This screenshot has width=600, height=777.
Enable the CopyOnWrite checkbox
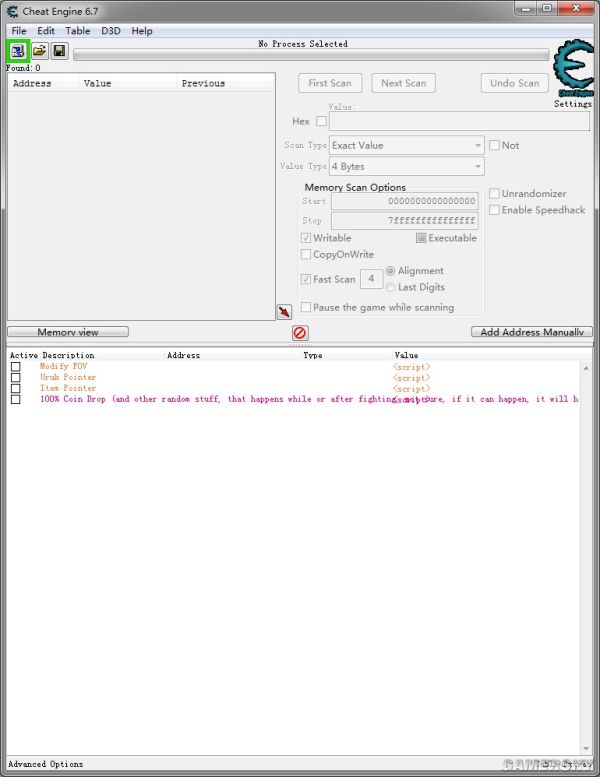(x=306, y=254)
